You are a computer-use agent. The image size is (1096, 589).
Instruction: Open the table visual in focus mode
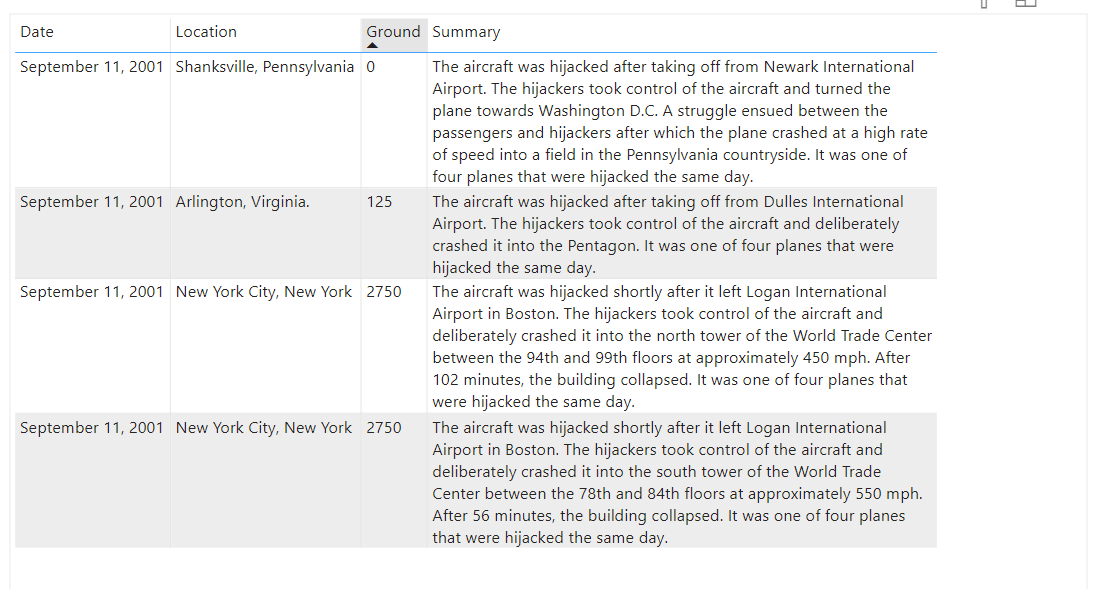click(x=1026, y=5)
